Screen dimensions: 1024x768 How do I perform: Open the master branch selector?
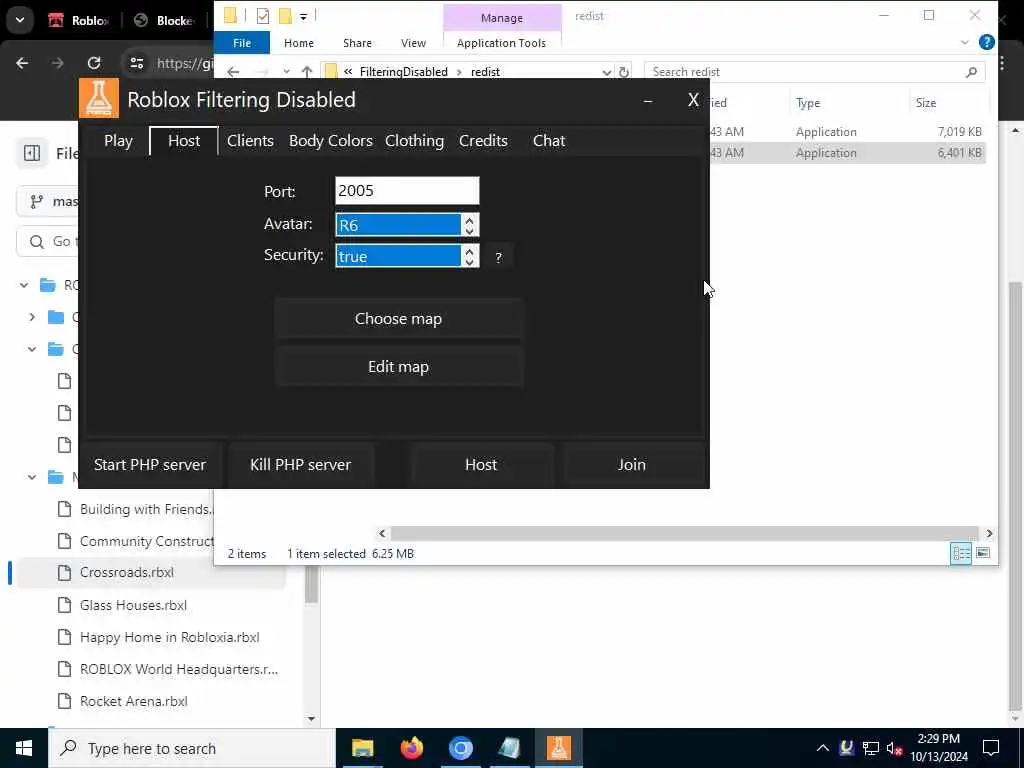48,201
